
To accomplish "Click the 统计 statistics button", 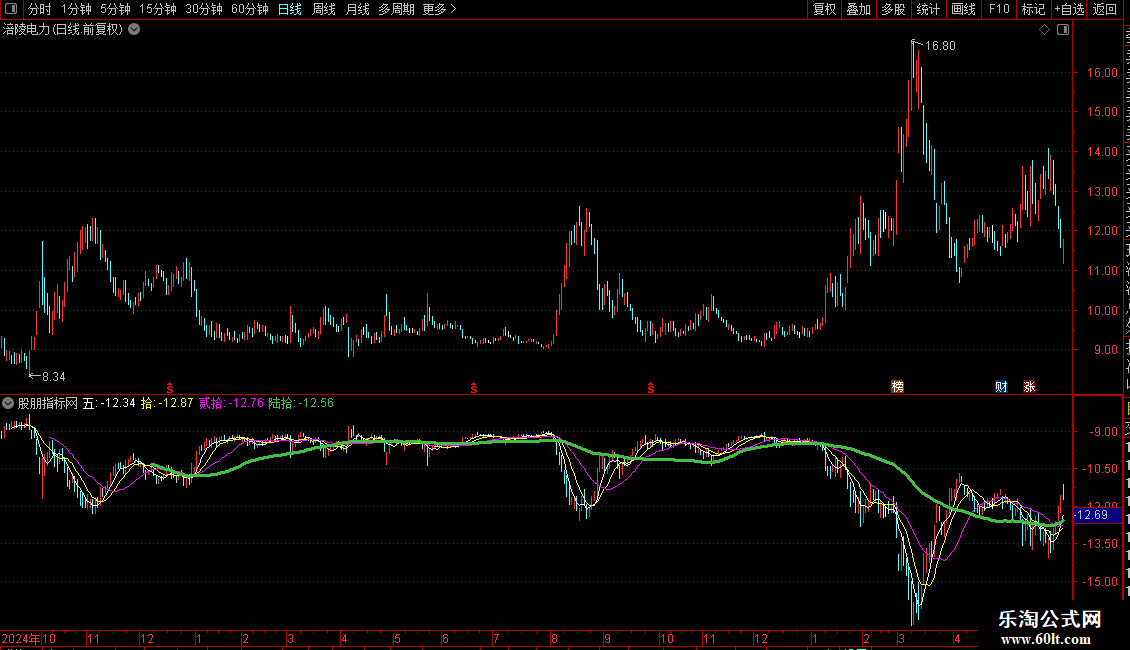I will [x=927, y=9].
